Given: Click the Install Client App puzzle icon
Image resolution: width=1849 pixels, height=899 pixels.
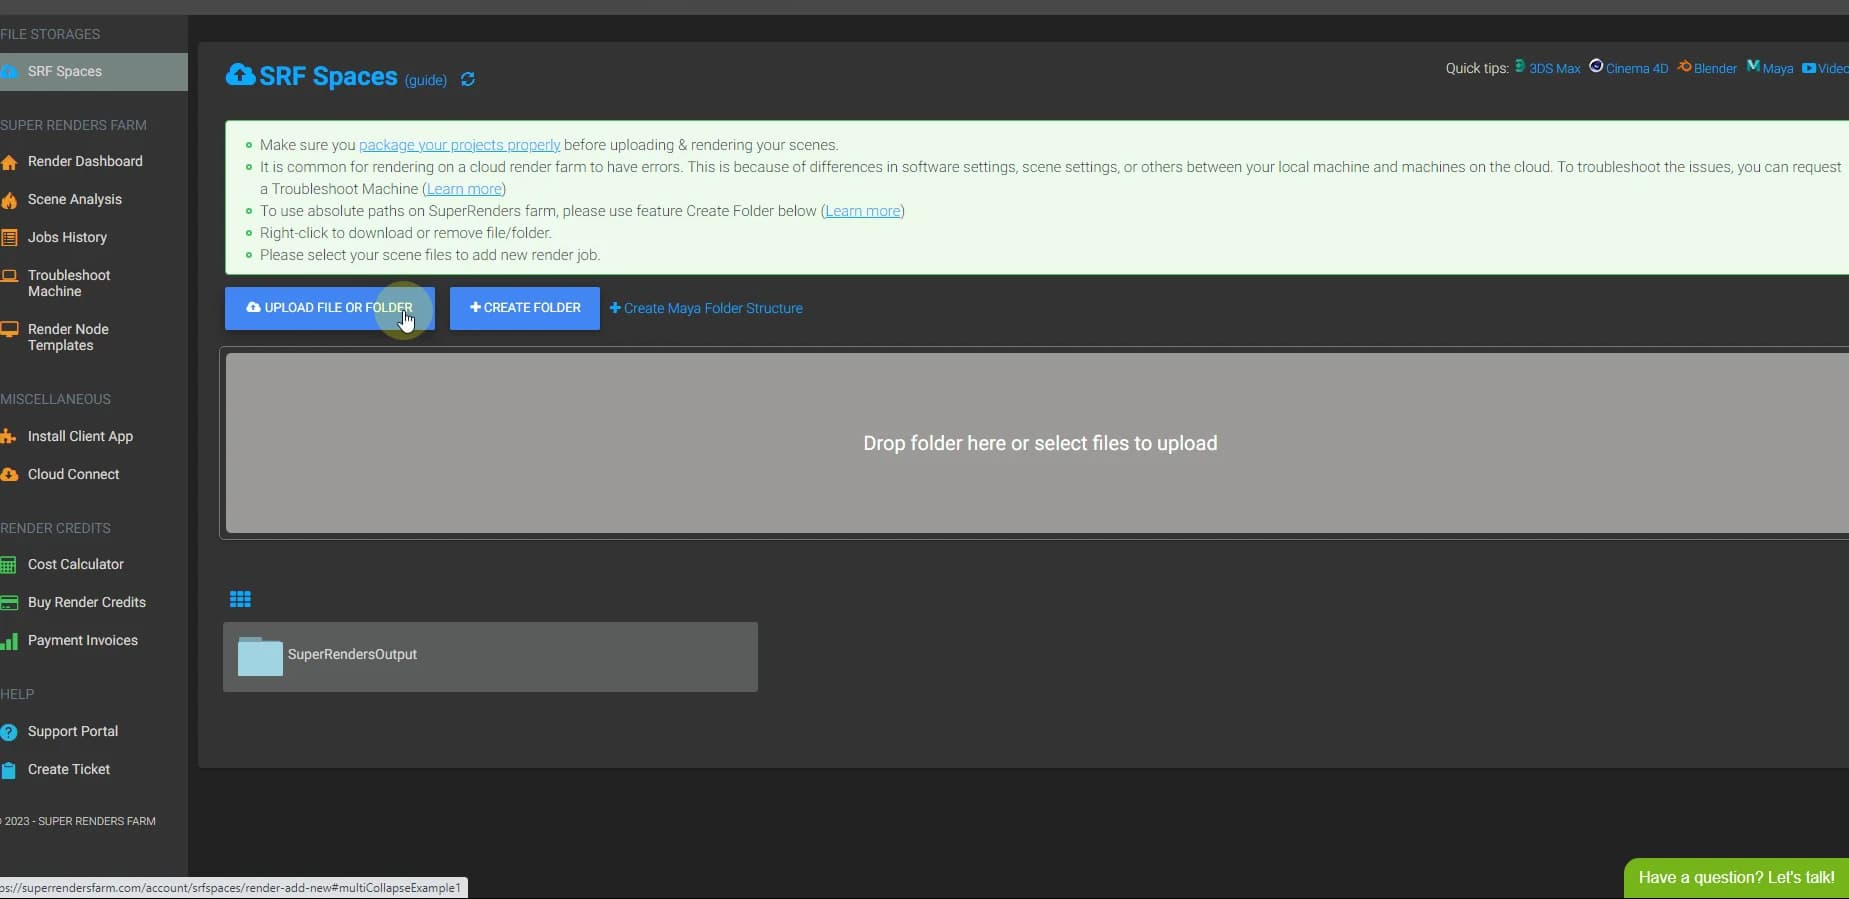Looking at the screenshot, I should pyautogui.click(x=9, y=437).
